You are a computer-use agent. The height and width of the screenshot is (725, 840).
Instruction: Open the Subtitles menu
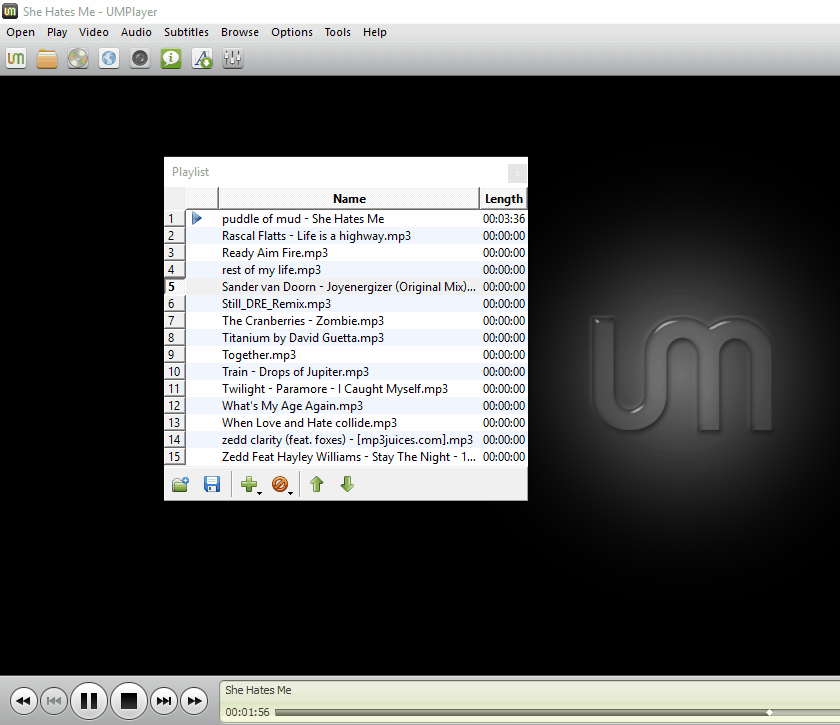tap(186, 32)
